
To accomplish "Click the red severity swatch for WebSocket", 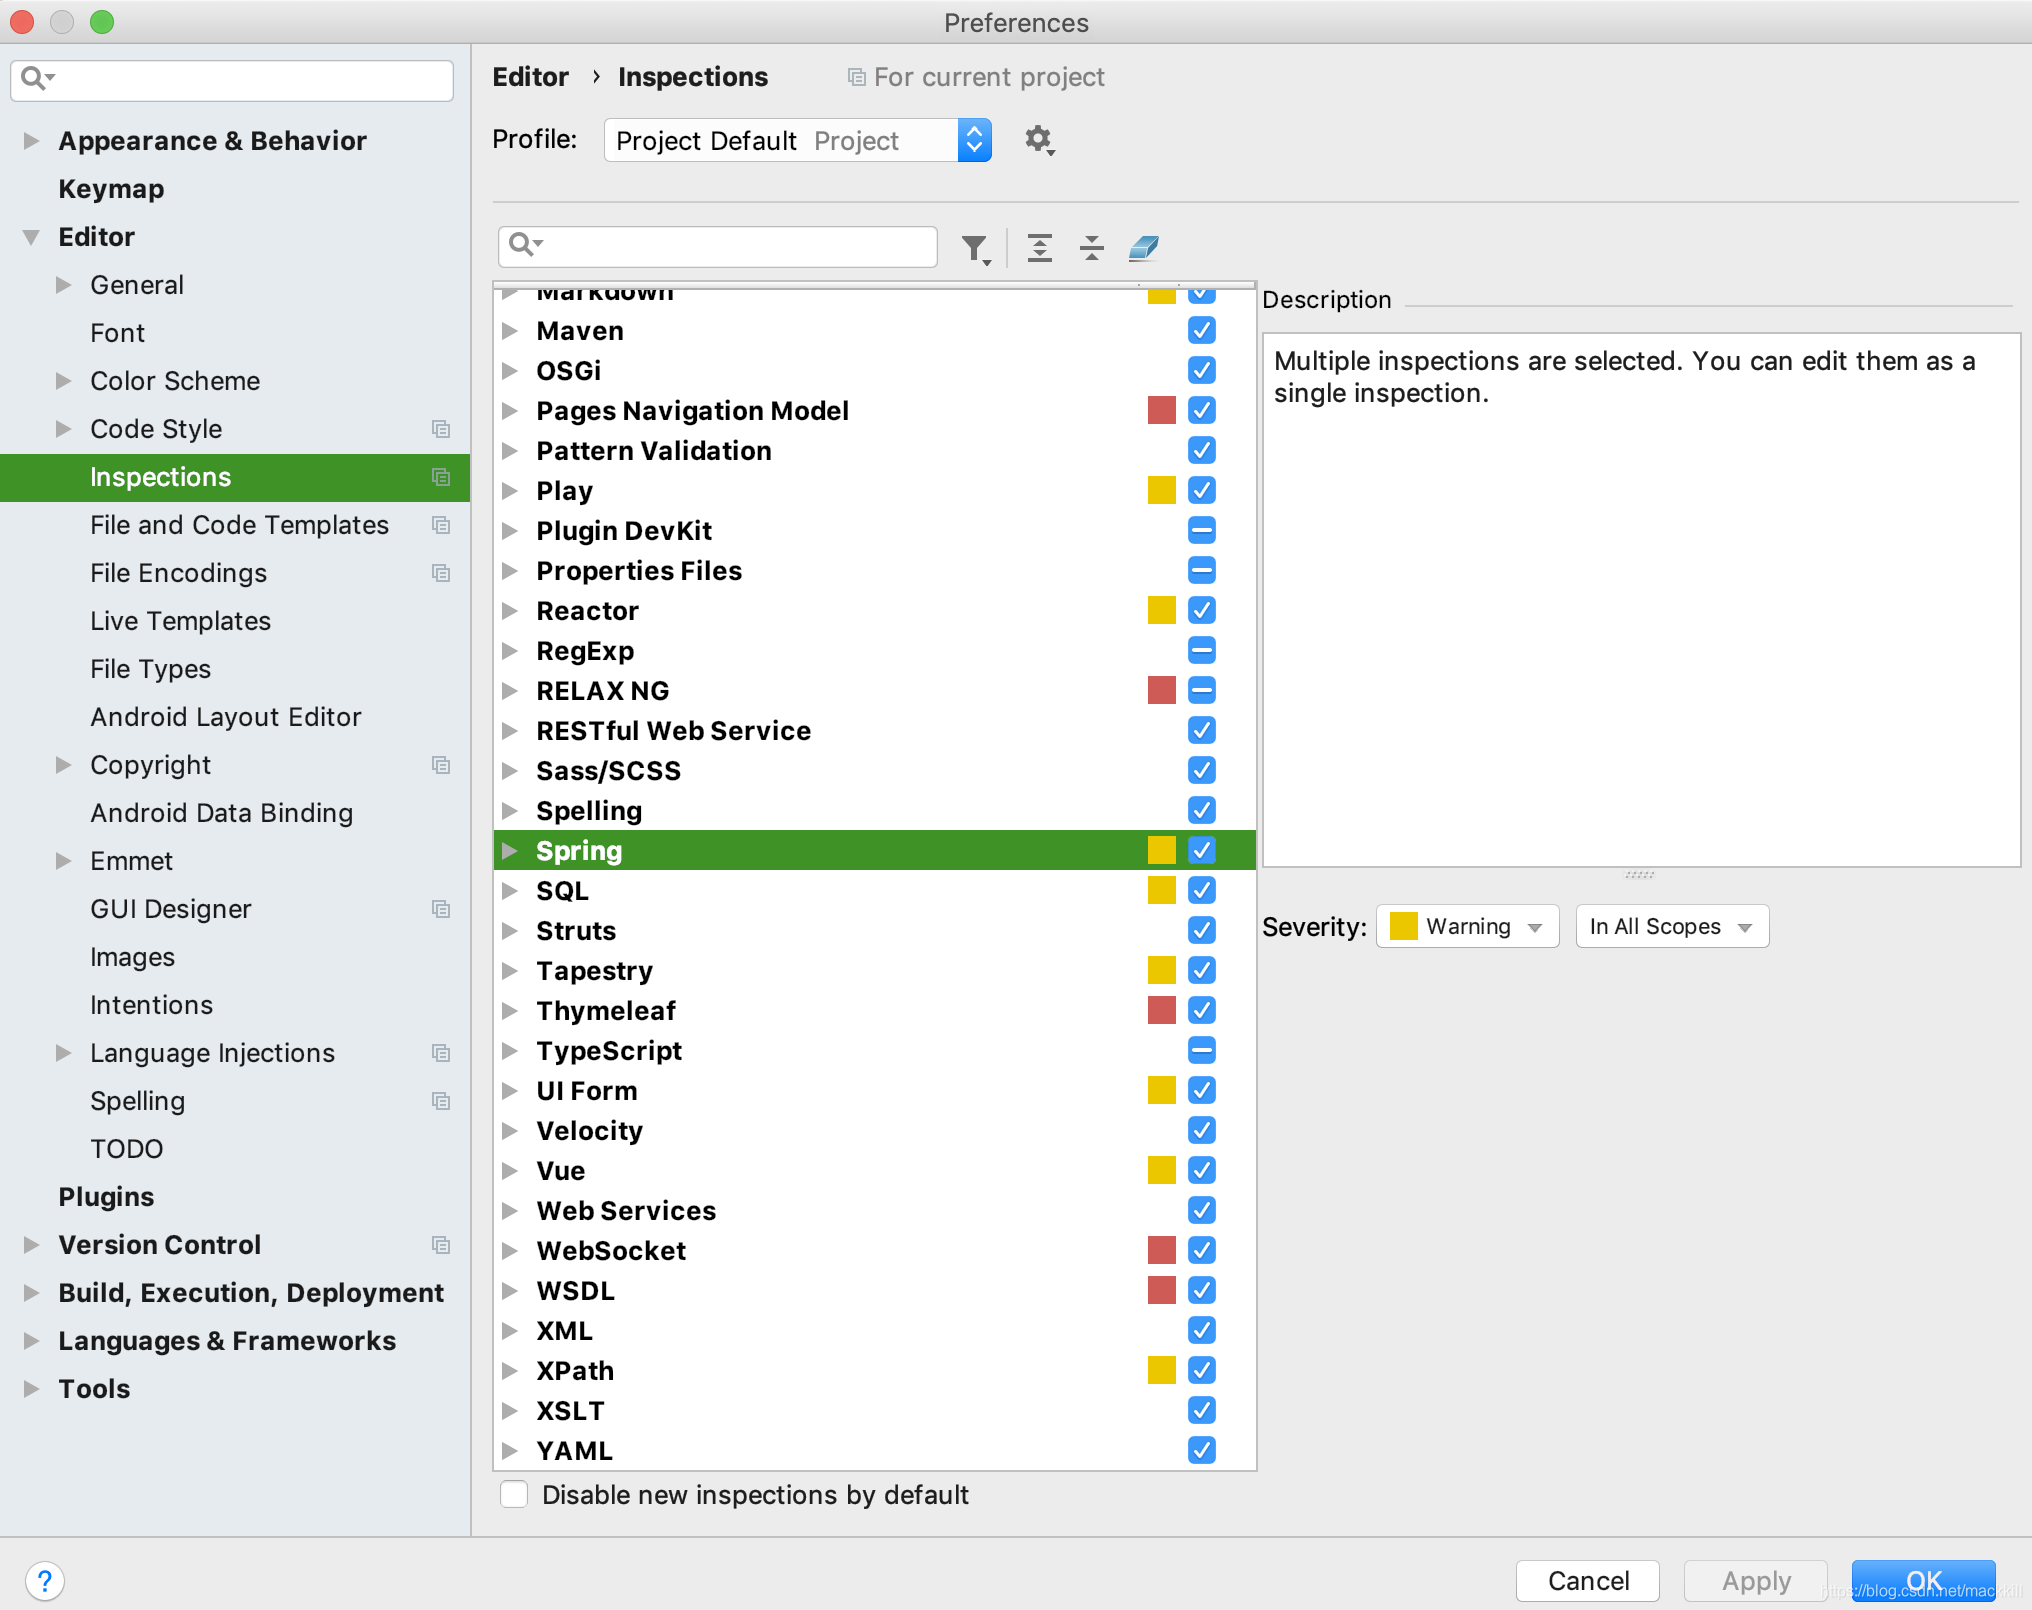I will point(1161,1250).
